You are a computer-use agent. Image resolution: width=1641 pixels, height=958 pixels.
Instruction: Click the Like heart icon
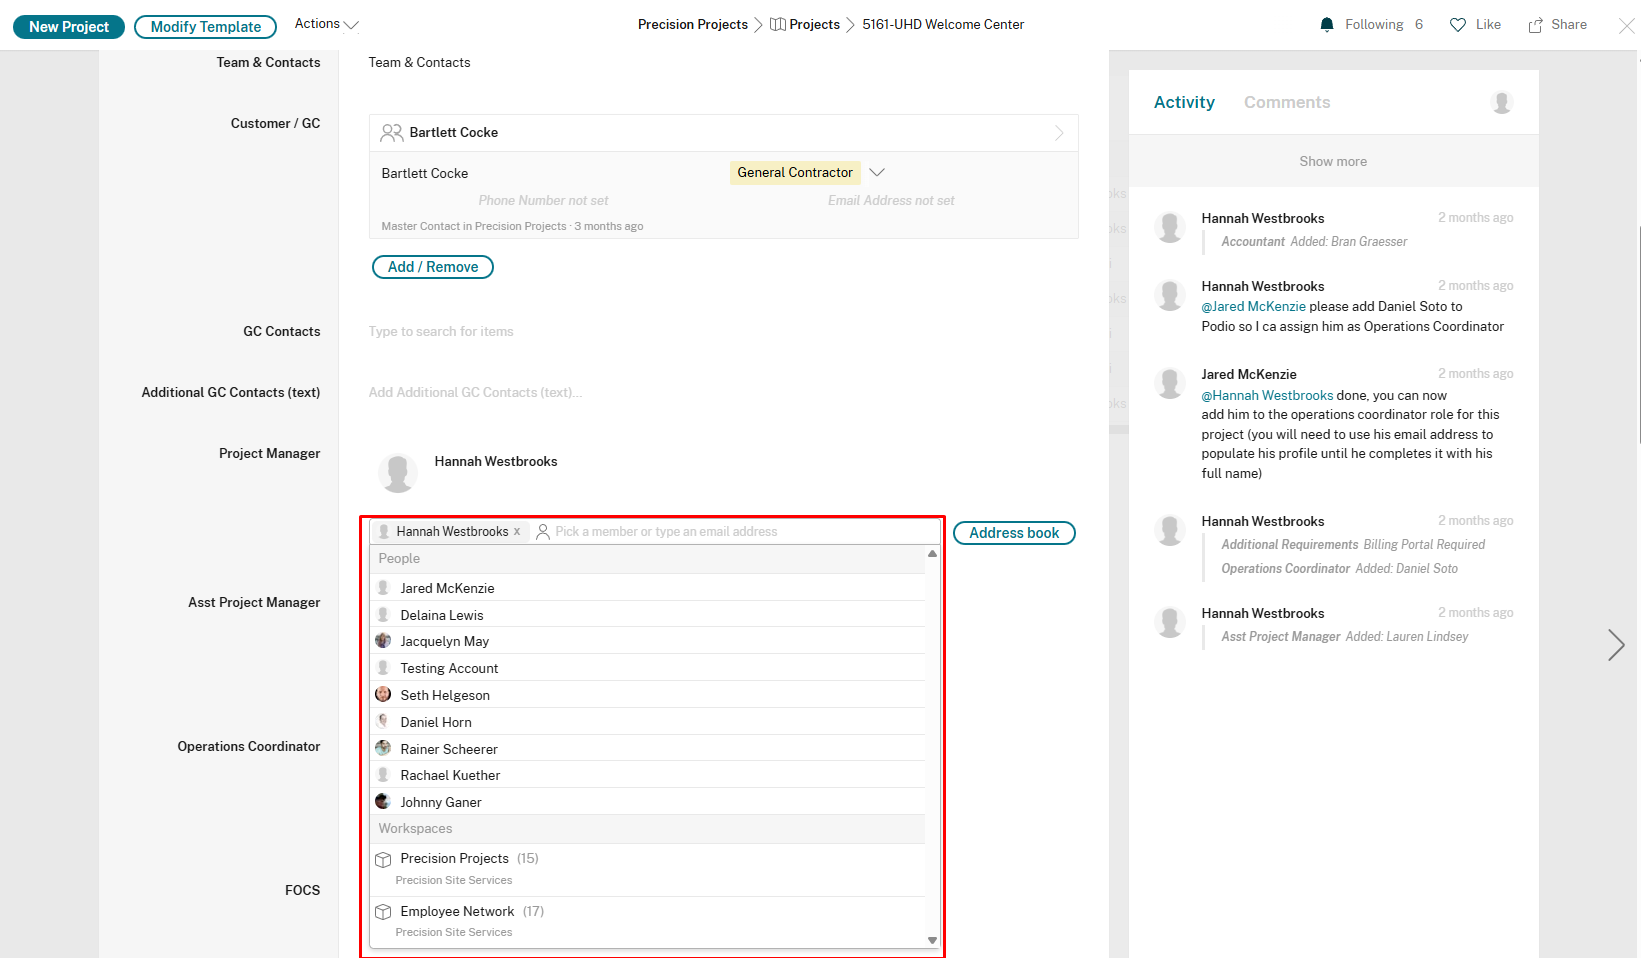click(x=1456, y=24)
